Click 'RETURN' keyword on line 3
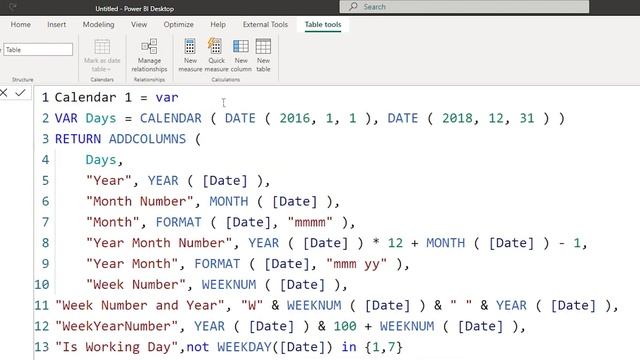The width and height of the screenshot is (640, 360). coord(78,139)
